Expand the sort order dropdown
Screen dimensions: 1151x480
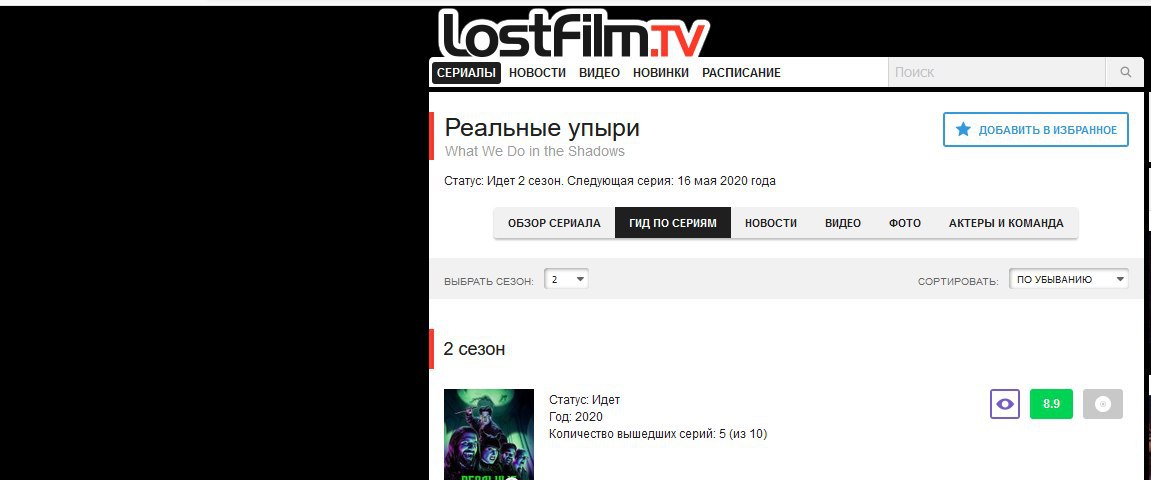tap(1069, 280)
